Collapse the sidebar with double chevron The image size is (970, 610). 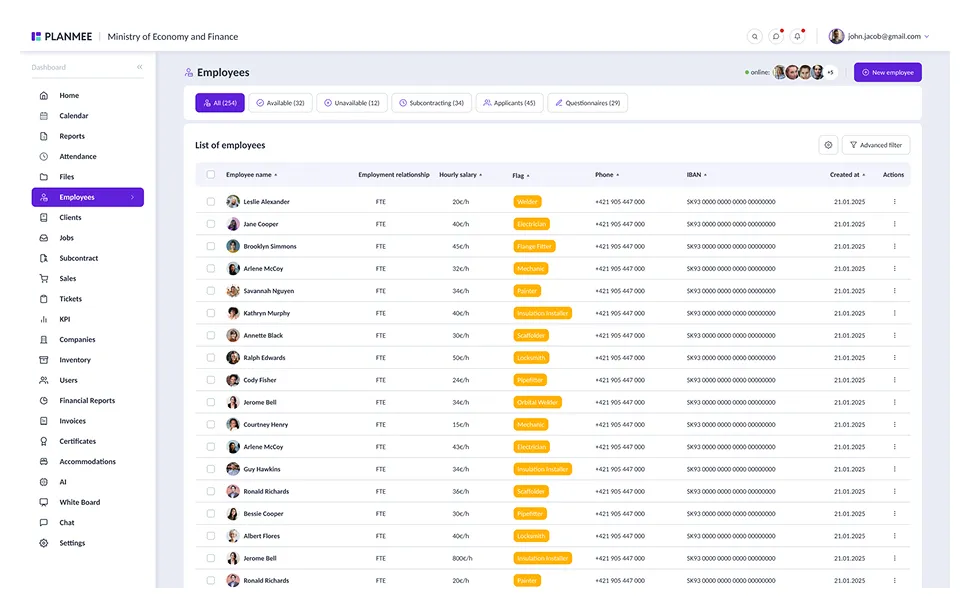139,67
